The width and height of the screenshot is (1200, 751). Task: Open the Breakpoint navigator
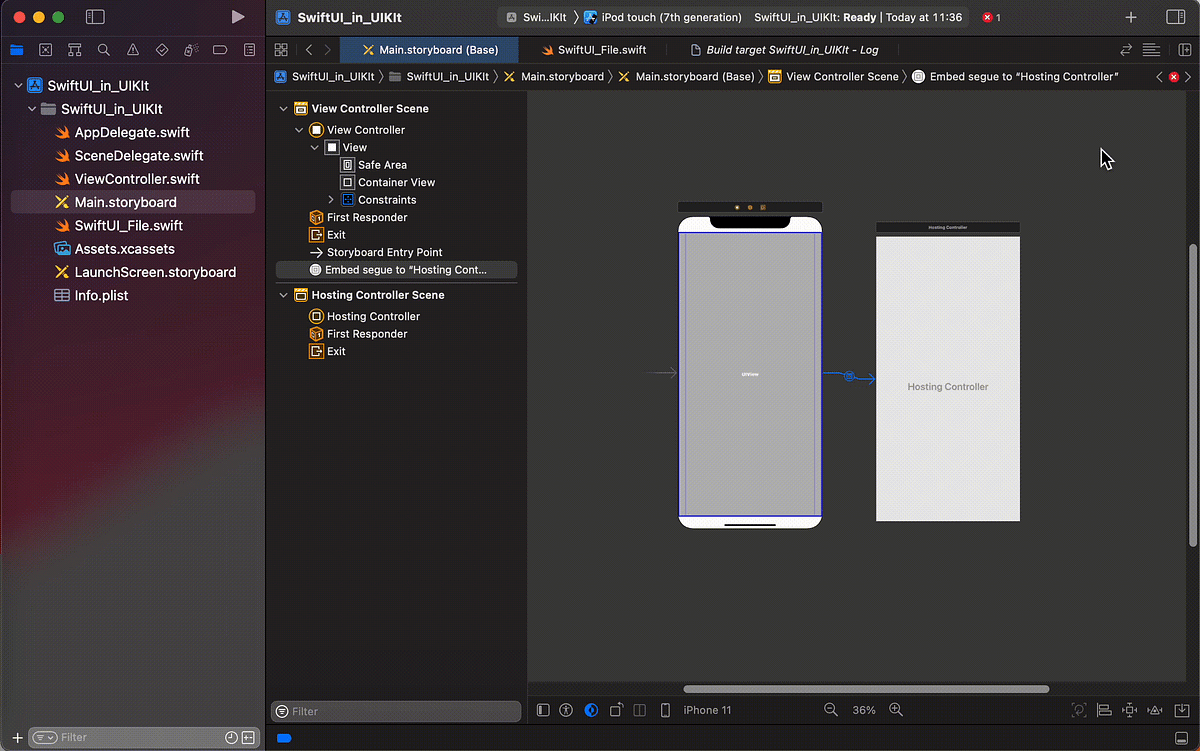219,49
